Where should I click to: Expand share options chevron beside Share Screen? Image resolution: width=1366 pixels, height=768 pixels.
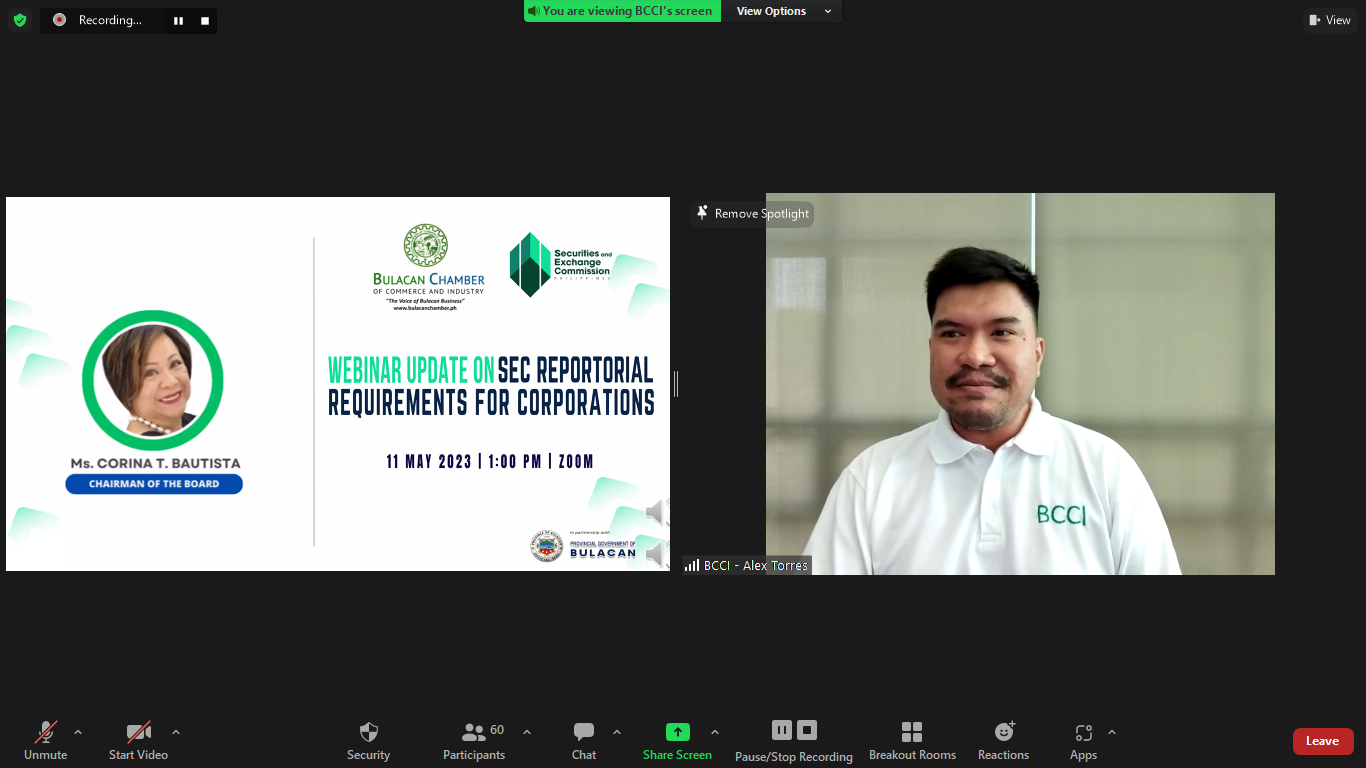[x=715, y=732]
